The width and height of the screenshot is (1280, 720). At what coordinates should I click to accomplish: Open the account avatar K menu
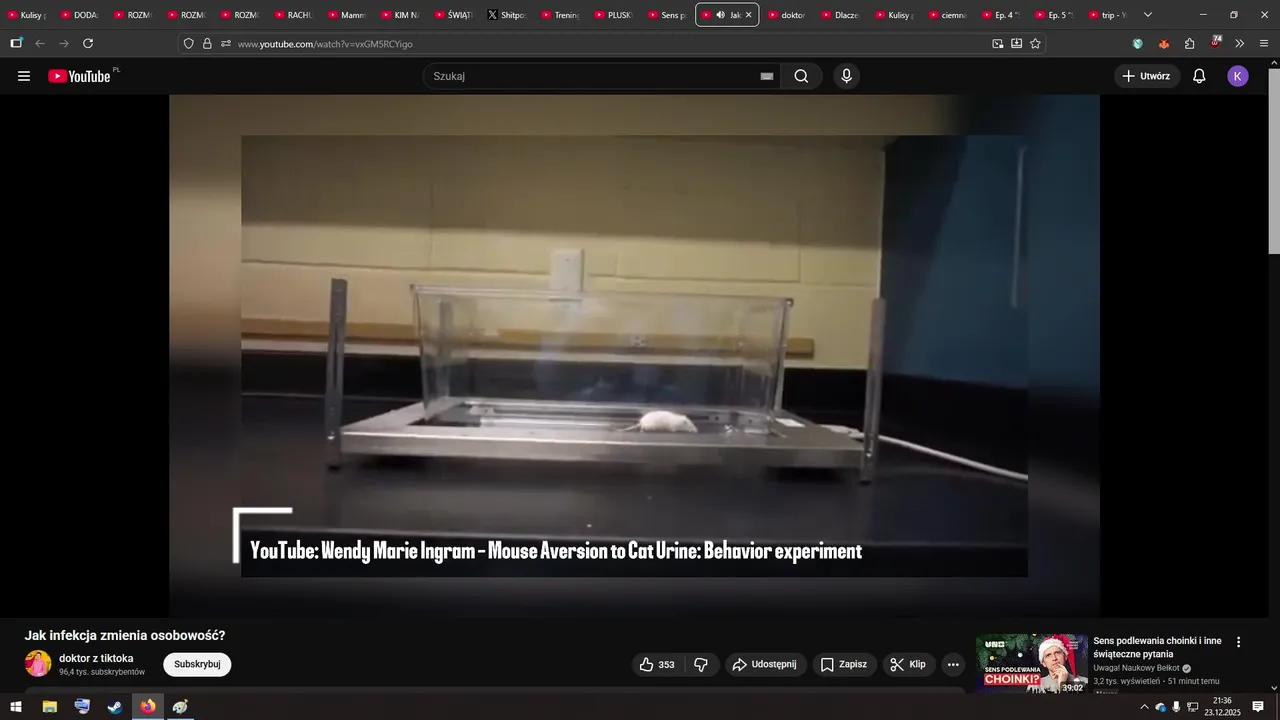click(1238, 76)
